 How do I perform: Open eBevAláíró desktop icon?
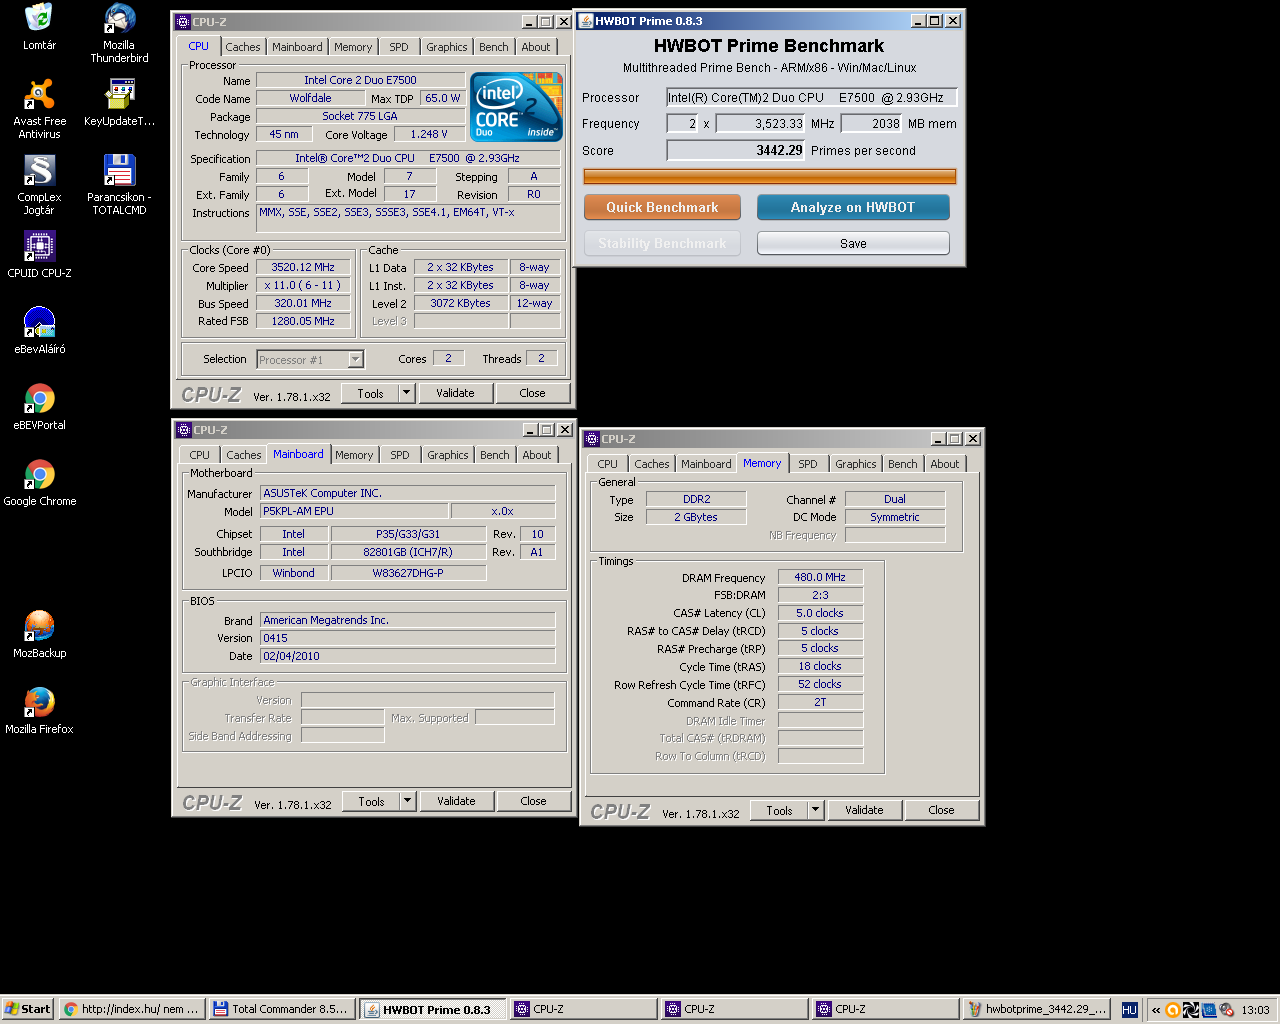[x=39, y=330]
